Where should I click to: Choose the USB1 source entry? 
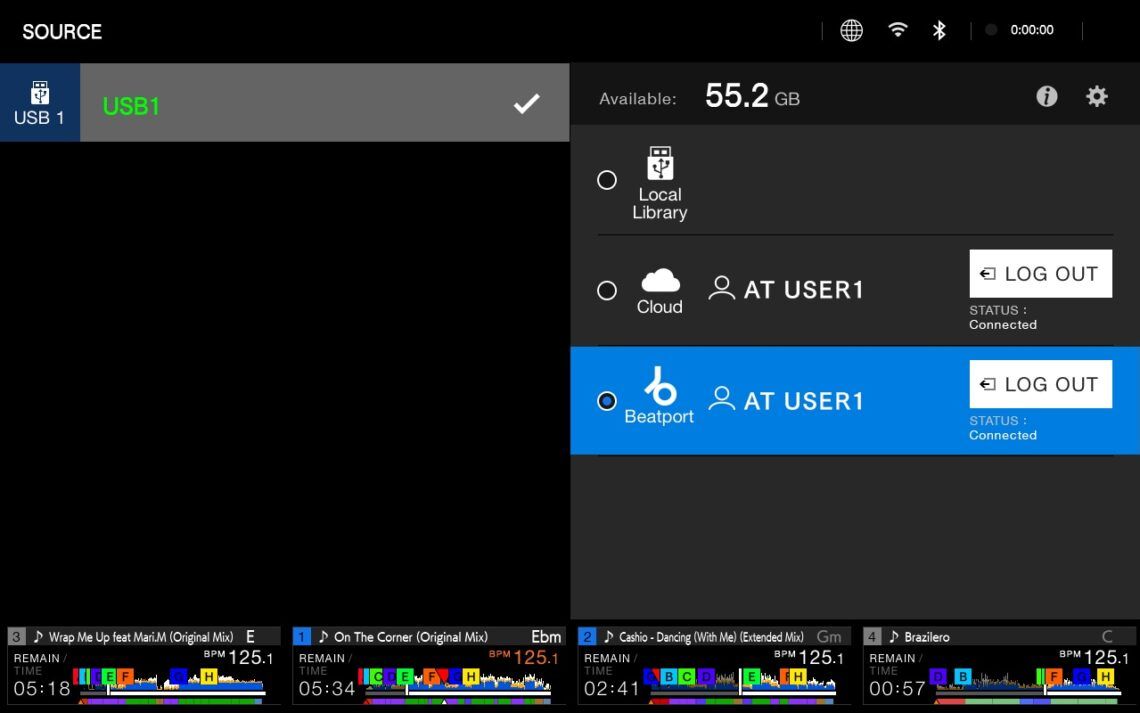pyautogui.click(x=300, y=105)
